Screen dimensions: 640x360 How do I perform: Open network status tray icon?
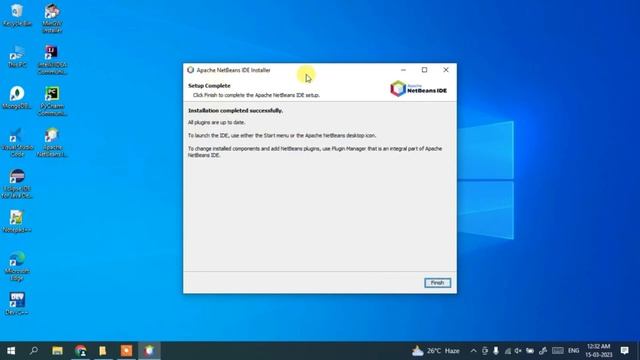pyautogui.click(x=507, y=351)
